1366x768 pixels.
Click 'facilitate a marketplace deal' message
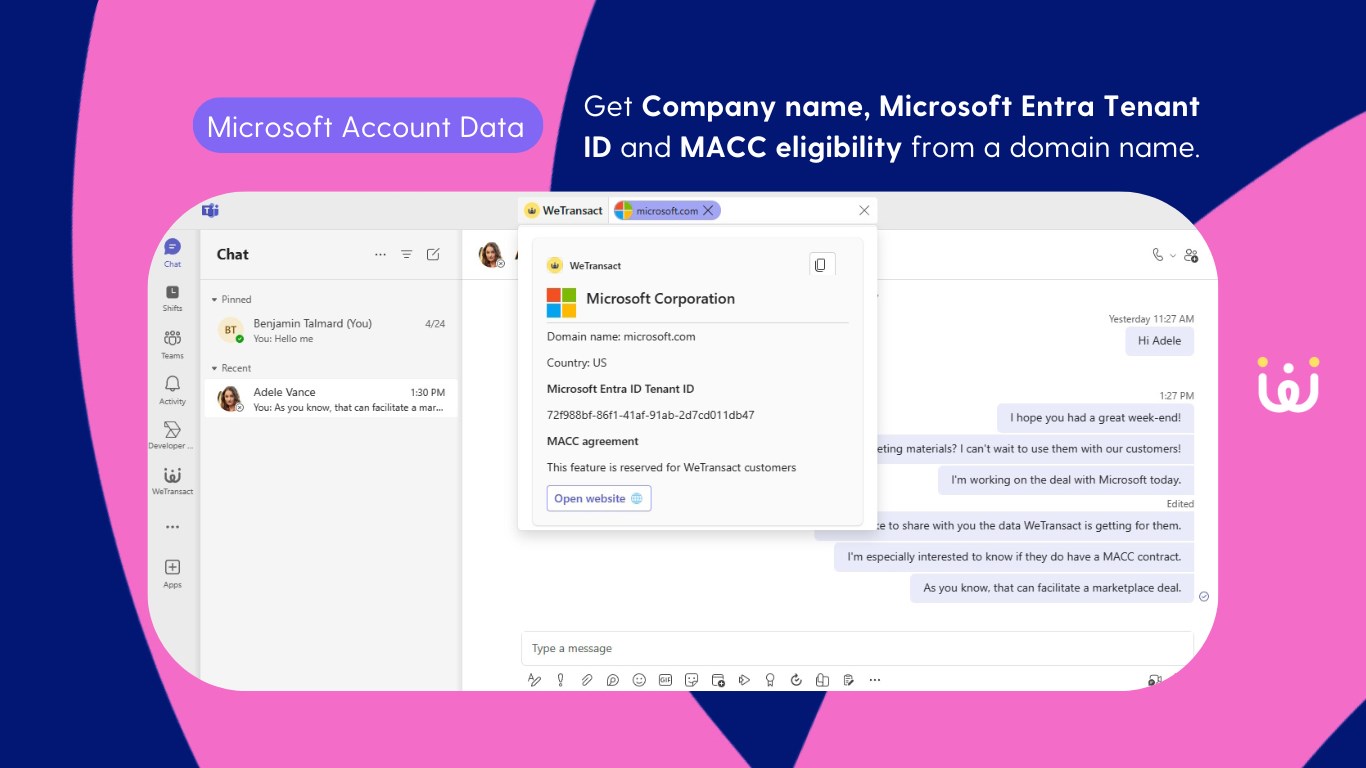[x=1052, y=588]
